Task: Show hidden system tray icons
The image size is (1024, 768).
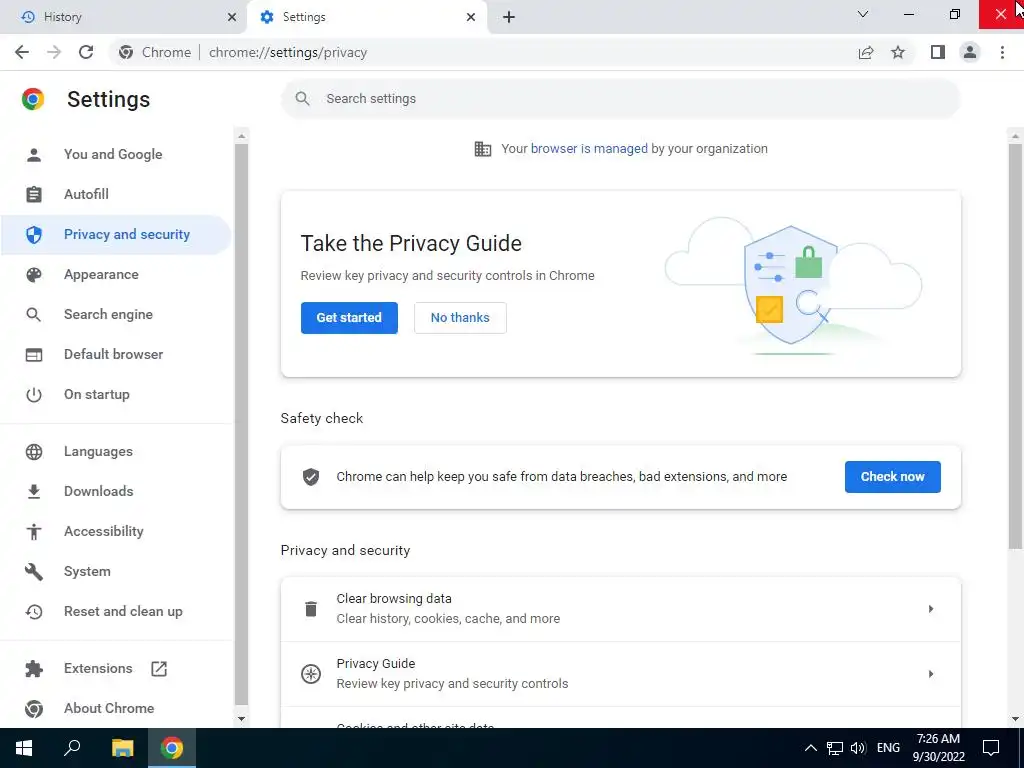Action: [810, 748]
